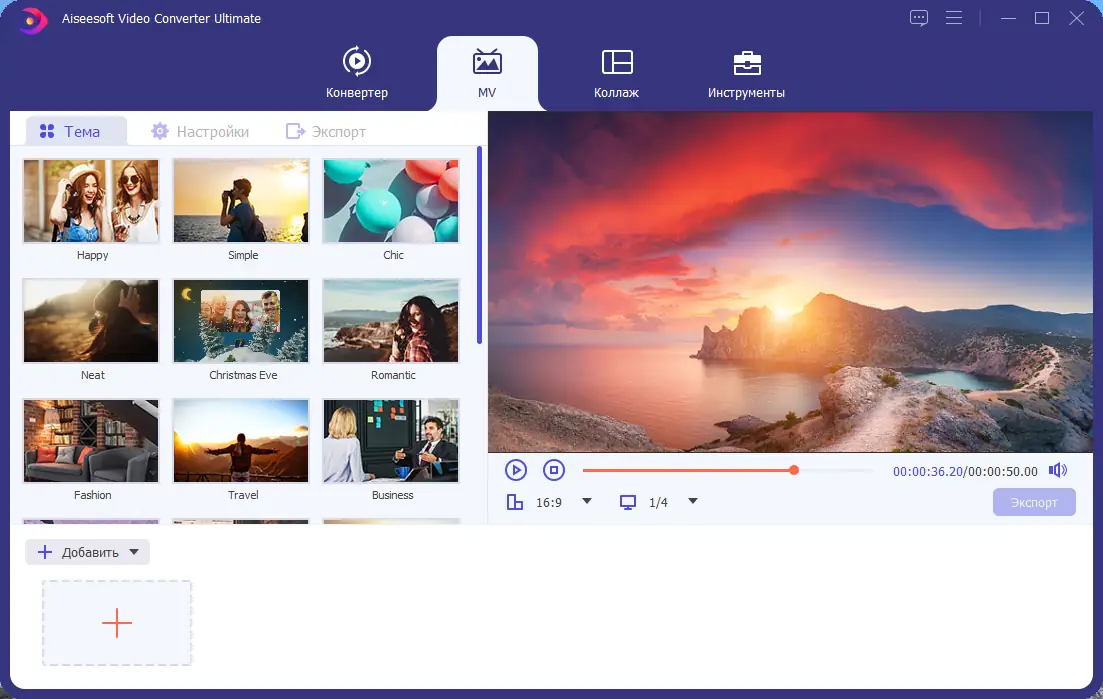Select the Neat theme thumbnail
This screenshot has height=699, width=1103.
tap(91, 321)
